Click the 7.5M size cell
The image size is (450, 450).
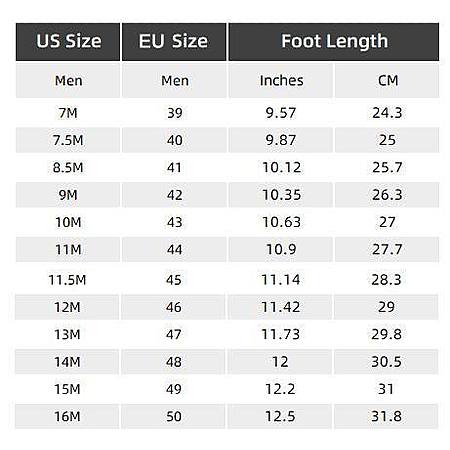tap(68, 140)
